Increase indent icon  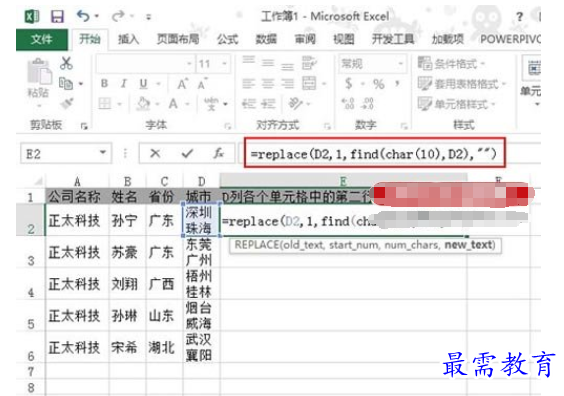(x=268, y=104)
